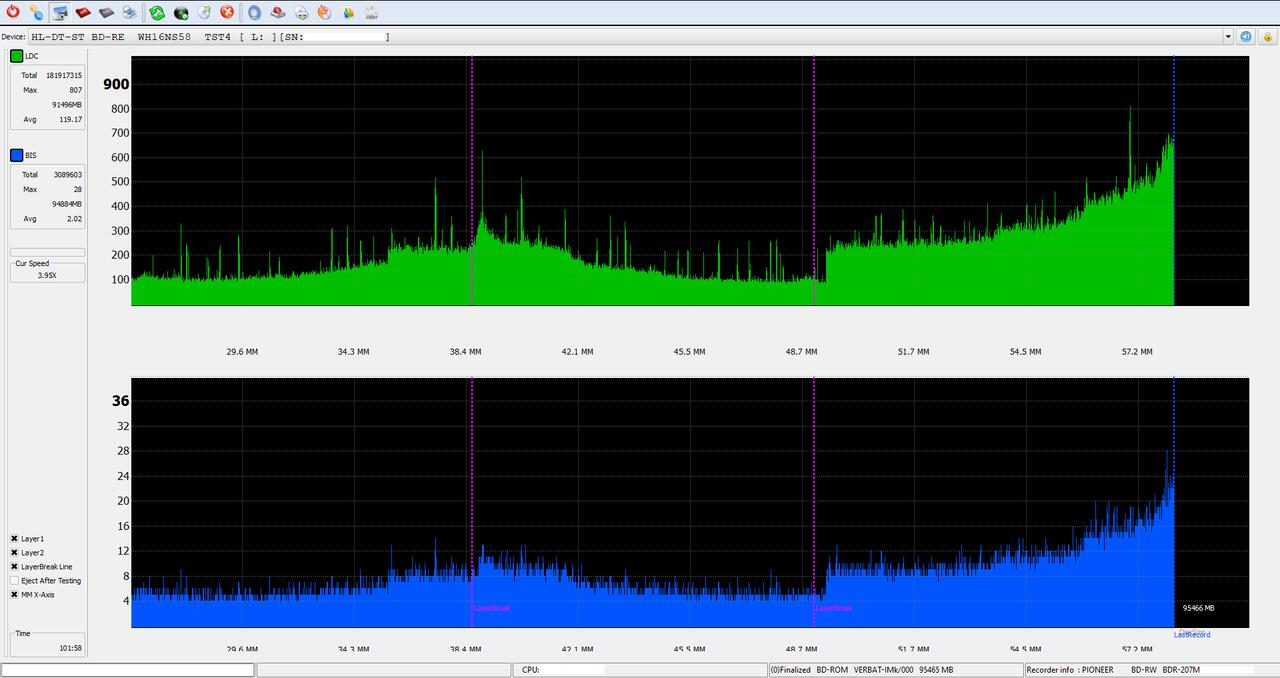Click LDC Total value 181917315
The height and width of the screenshot is (678, 1280).
pos(64,76)
